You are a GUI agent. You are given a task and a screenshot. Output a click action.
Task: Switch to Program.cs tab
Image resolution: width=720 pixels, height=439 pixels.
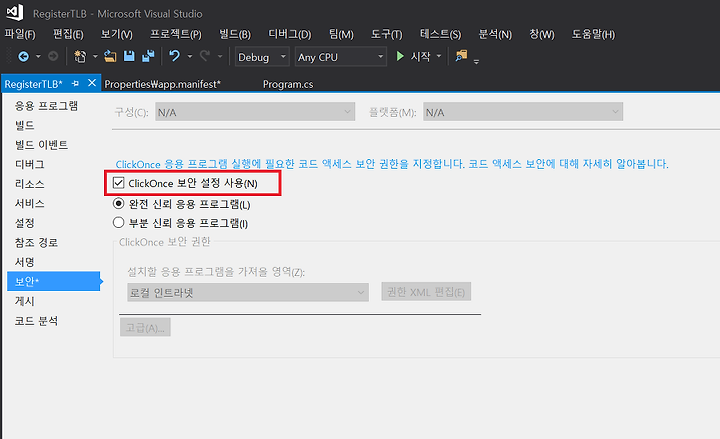(x=288, y=84)
